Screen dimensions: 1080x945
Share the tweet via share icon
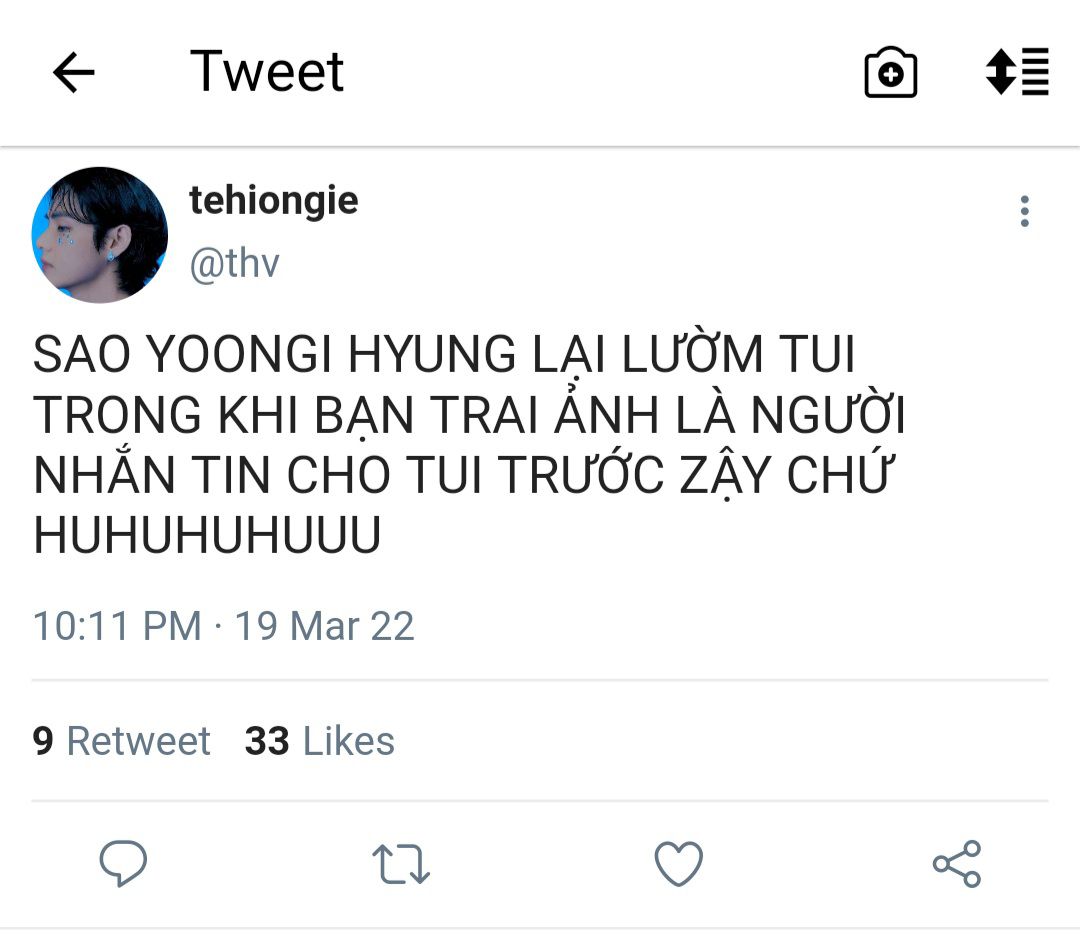pos(957,863)
